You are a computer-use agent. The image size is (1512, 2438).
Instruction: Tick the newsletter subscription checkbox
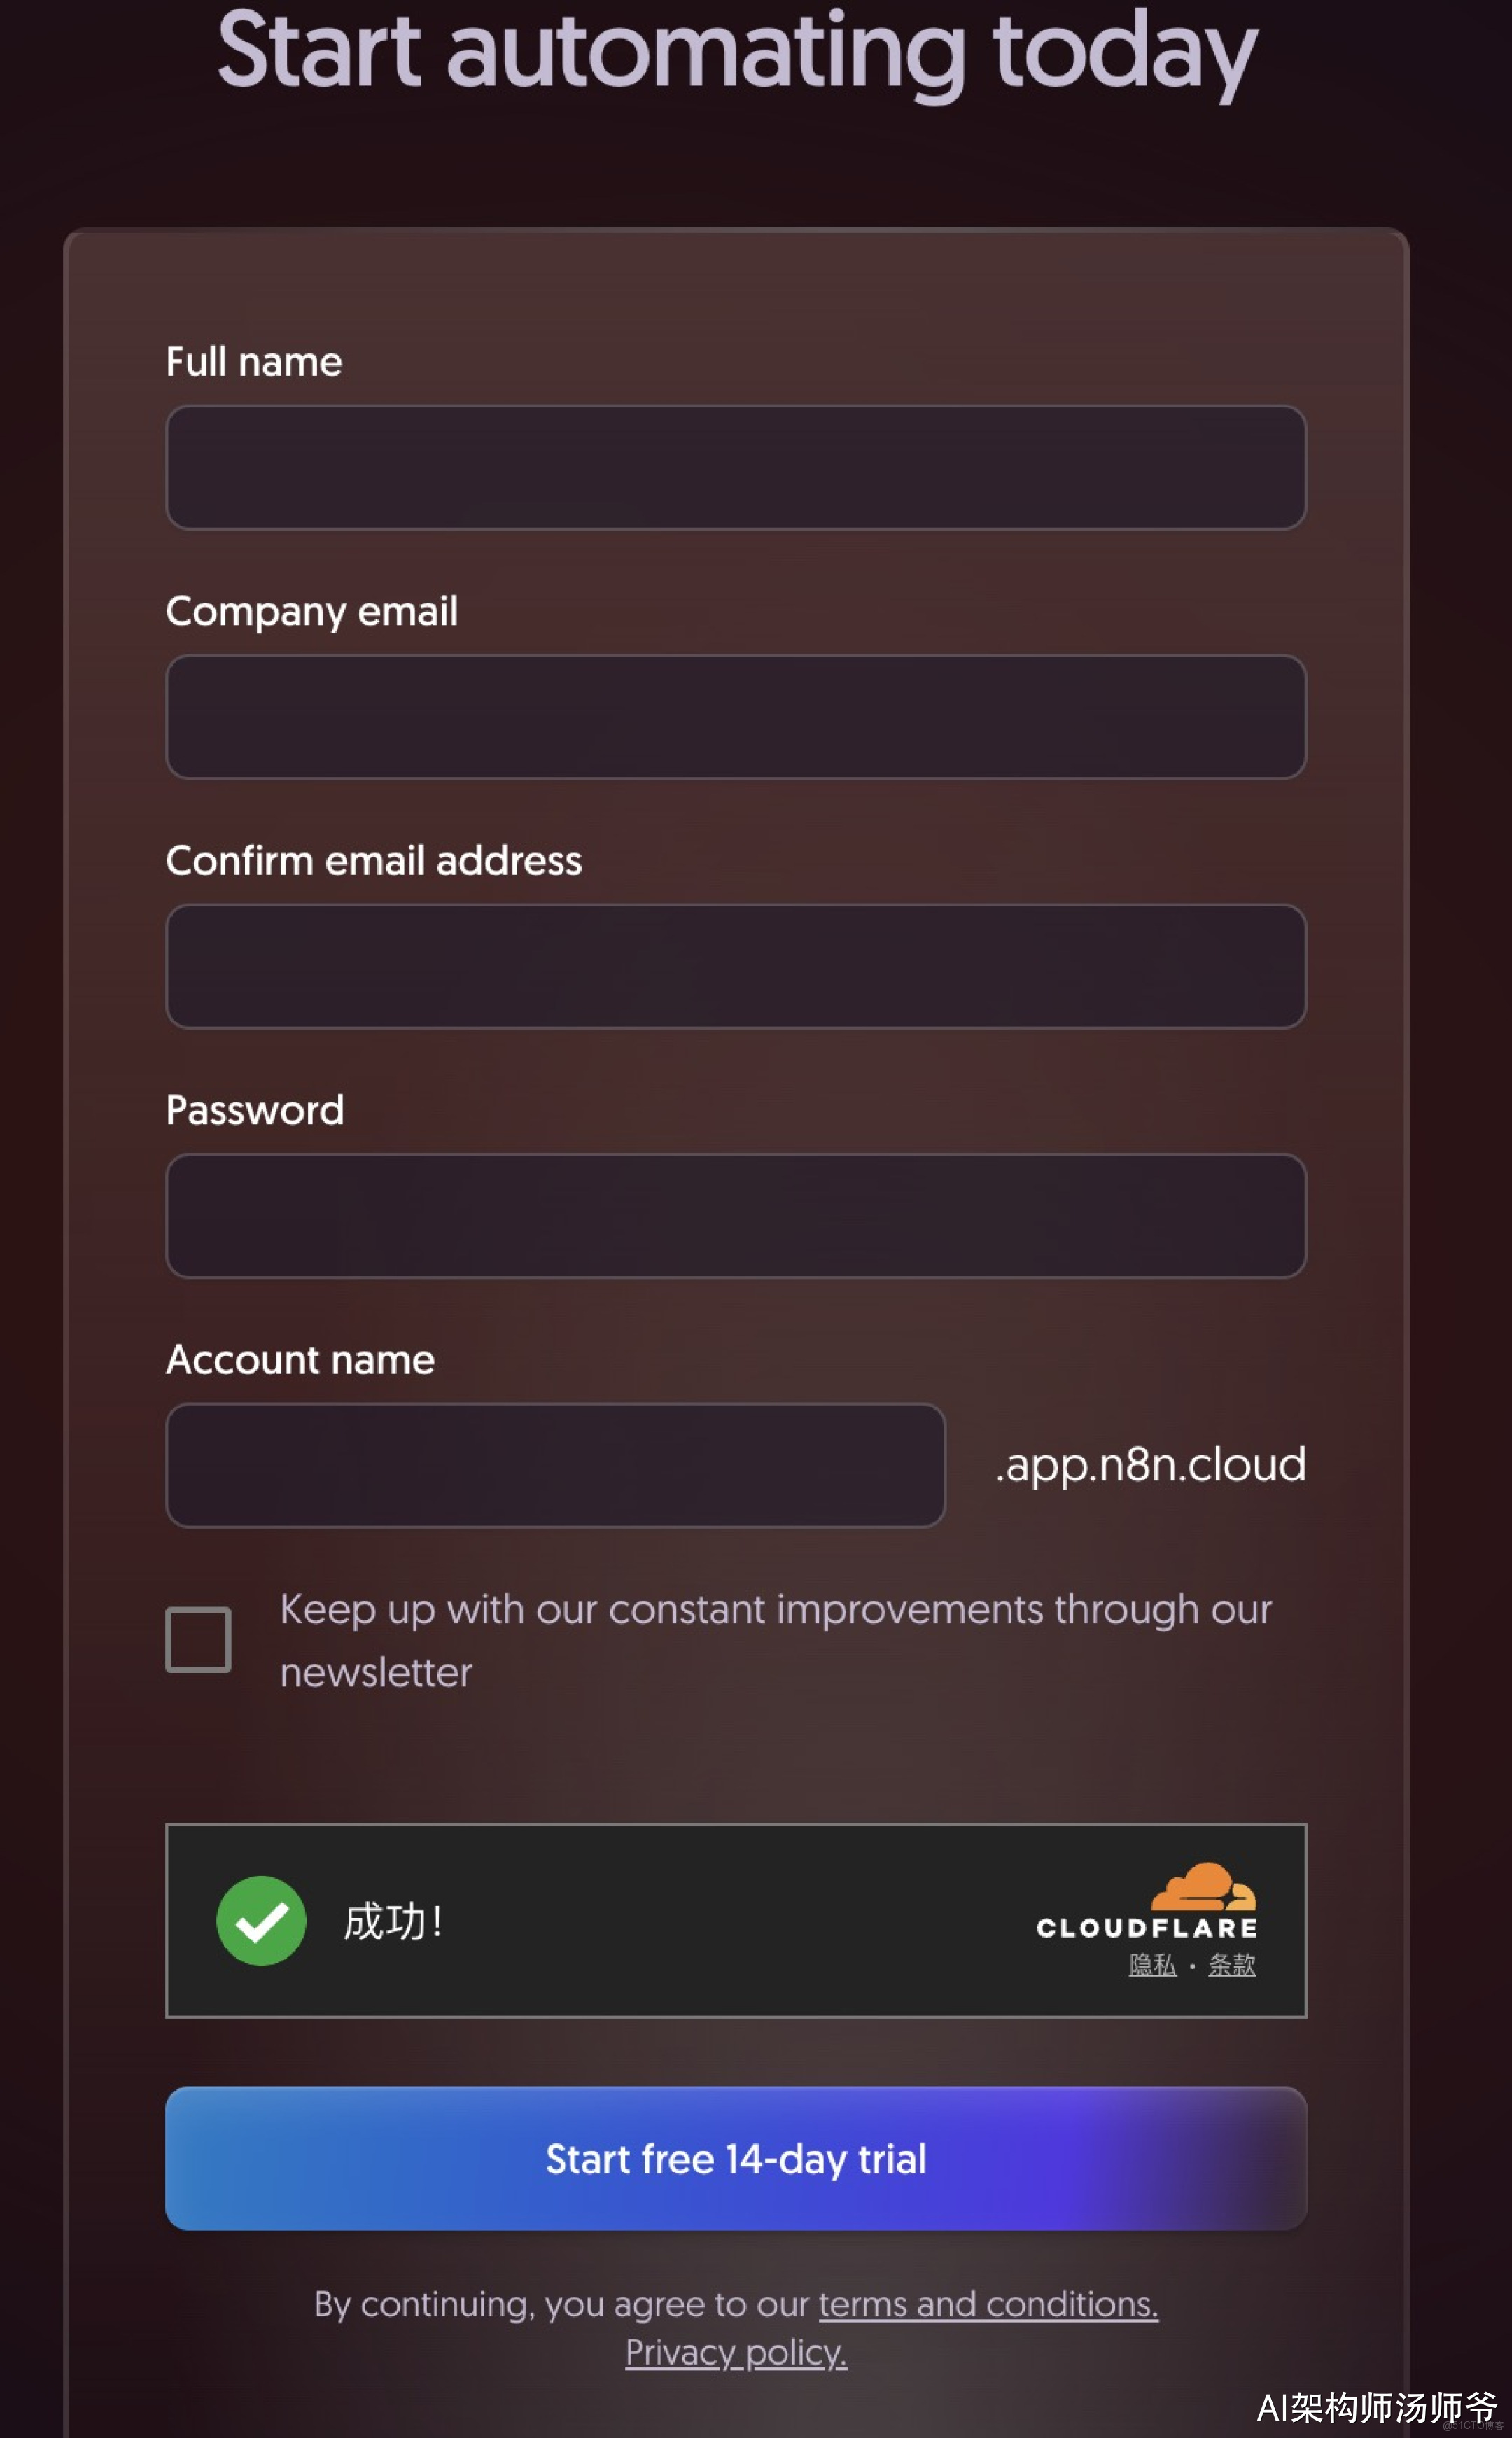(x=198, y=1639)
